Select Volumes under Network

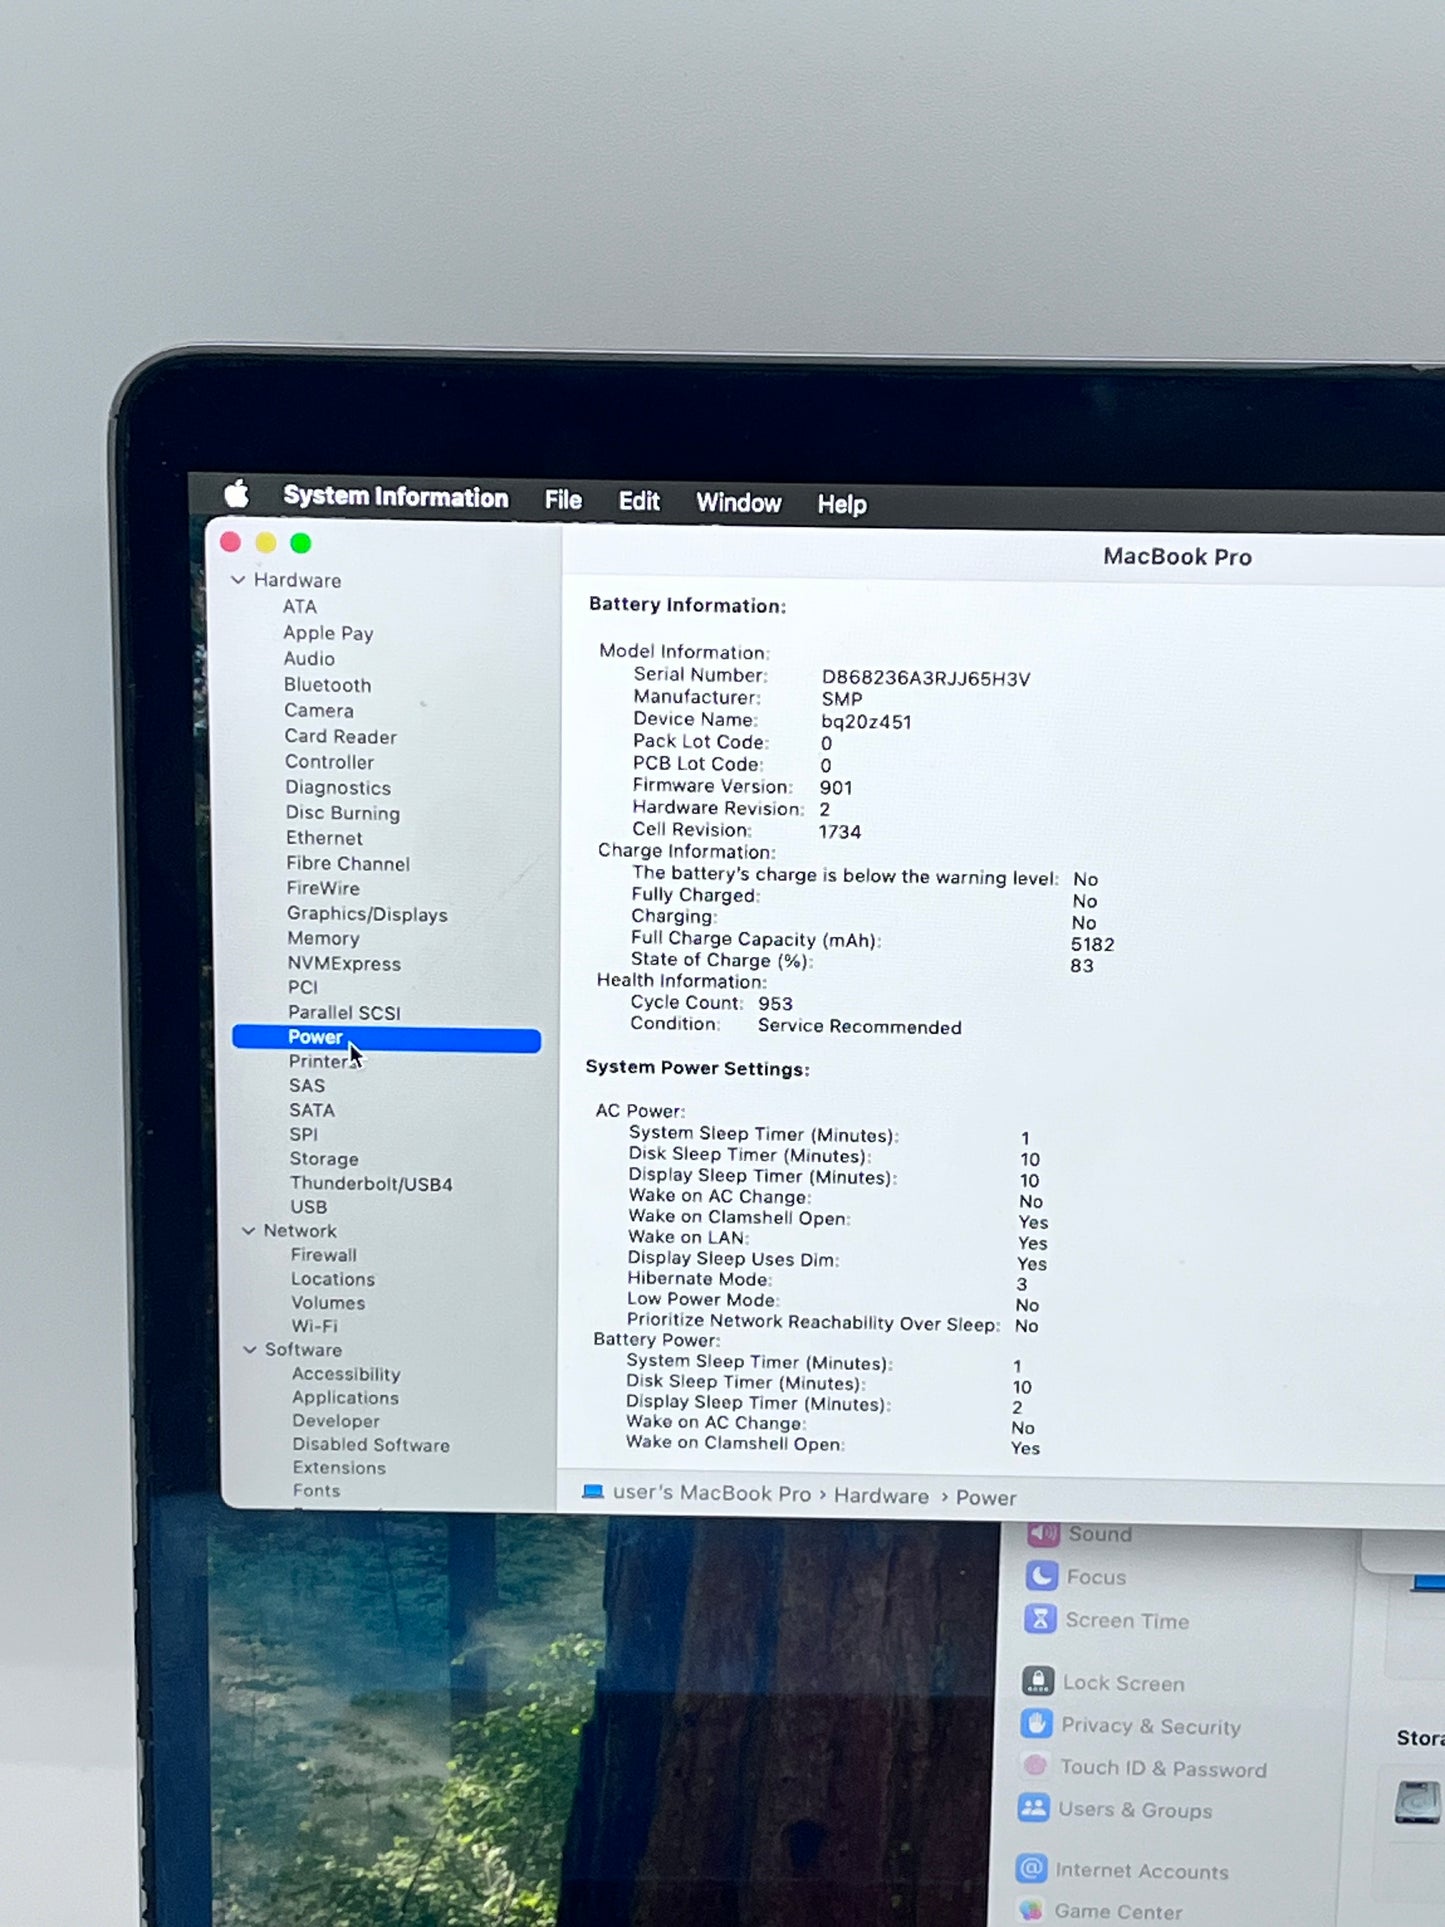[328, 1303]
